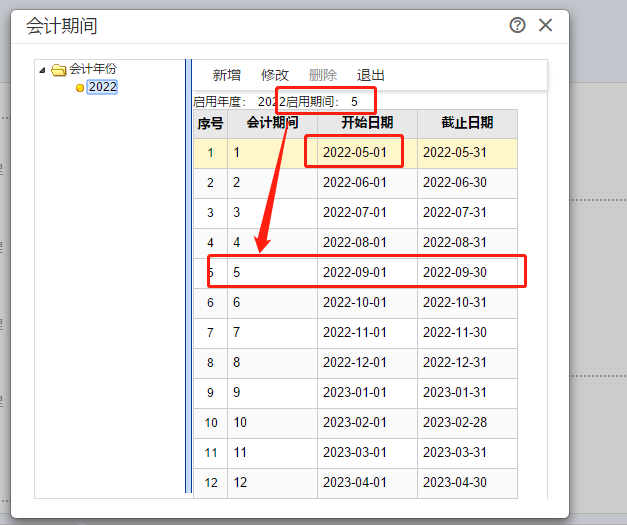The image size is (627, 525).
Task: Click the 退出 toolbar button
Action: pyautogui.click(x=370, y=75)
